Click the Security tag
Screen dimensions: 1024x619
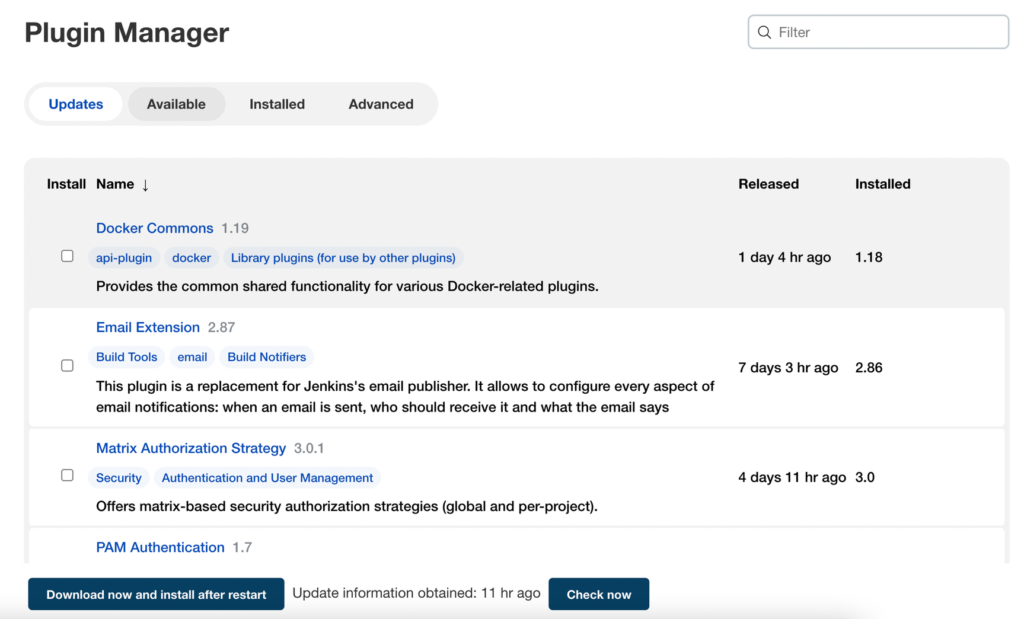119,478
